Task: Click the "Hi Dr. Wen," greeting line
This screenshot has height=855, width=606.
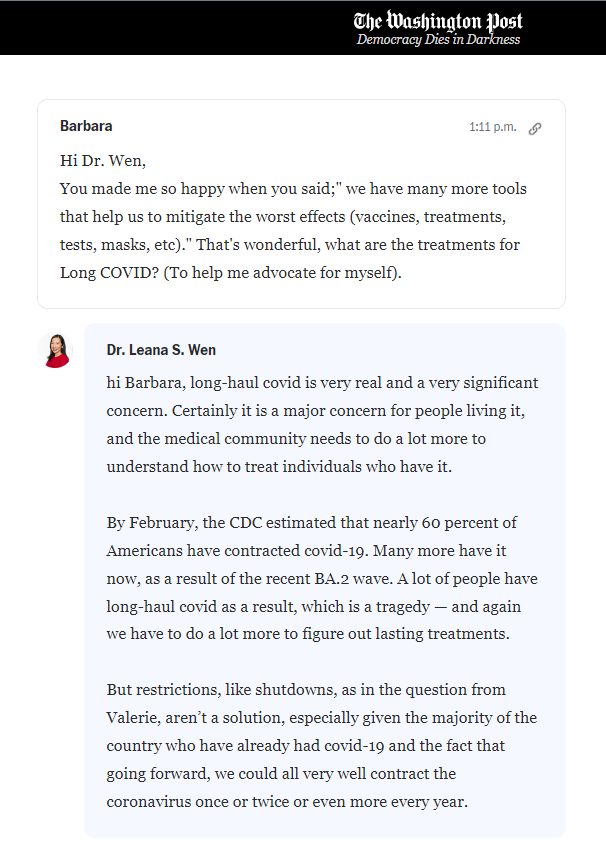Action: click(x=110, y=160)
